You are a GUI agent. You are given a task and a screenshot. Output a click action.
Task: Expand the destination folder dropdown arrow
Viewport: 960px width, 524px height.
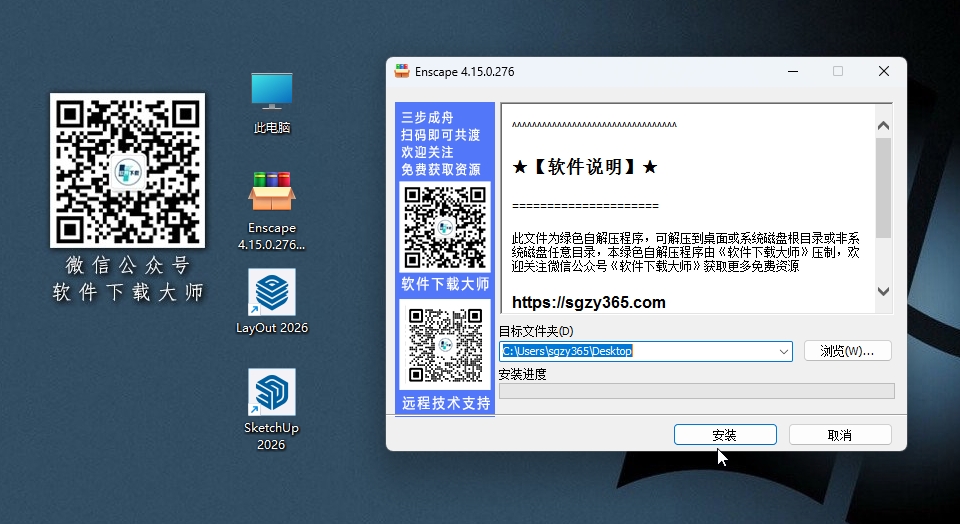click(x=783, y=351)
